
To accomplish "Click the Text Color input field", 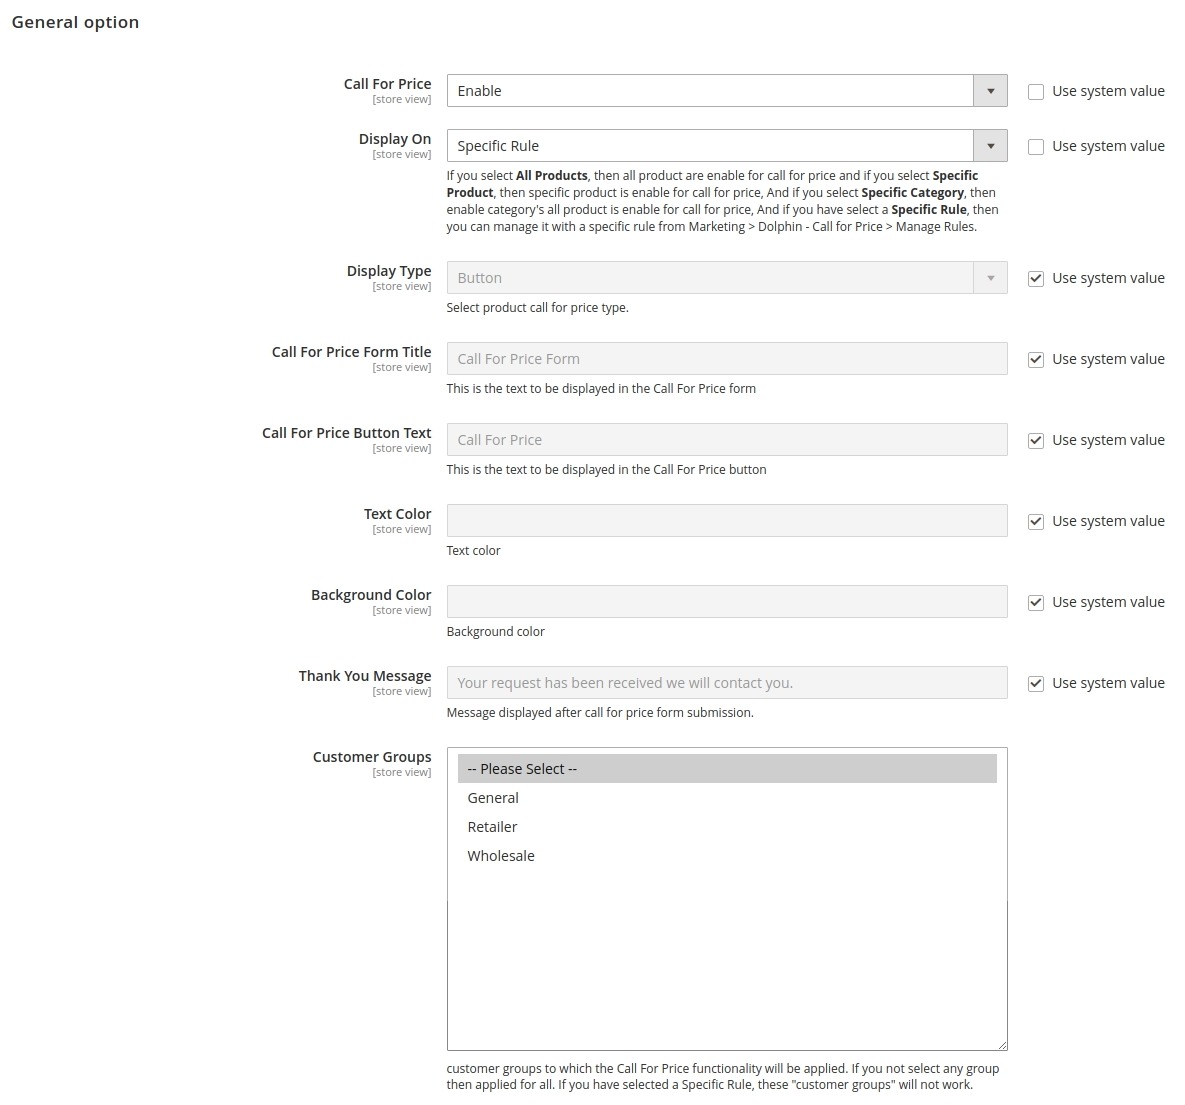I will pyautogui.click(x=726, y=521).
